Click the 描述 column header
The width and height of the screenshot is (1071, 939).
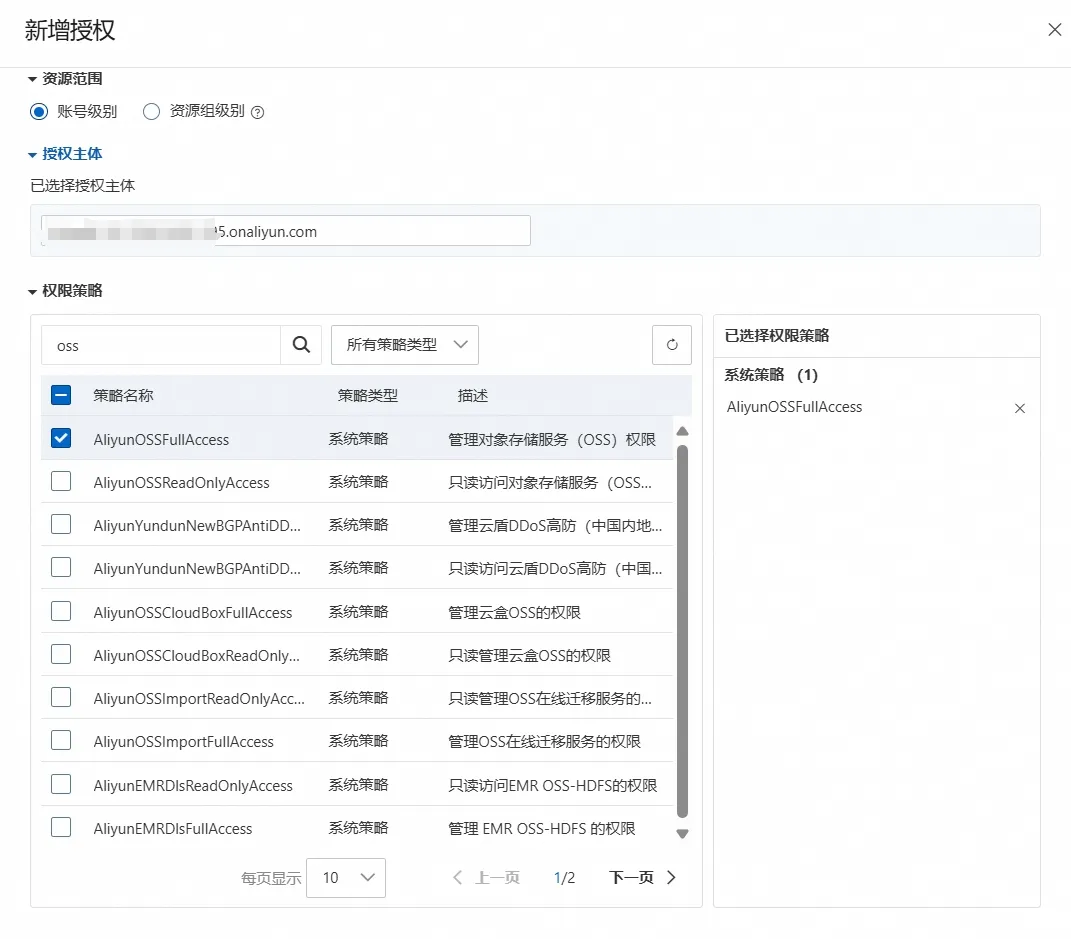(x=473, y=395)
